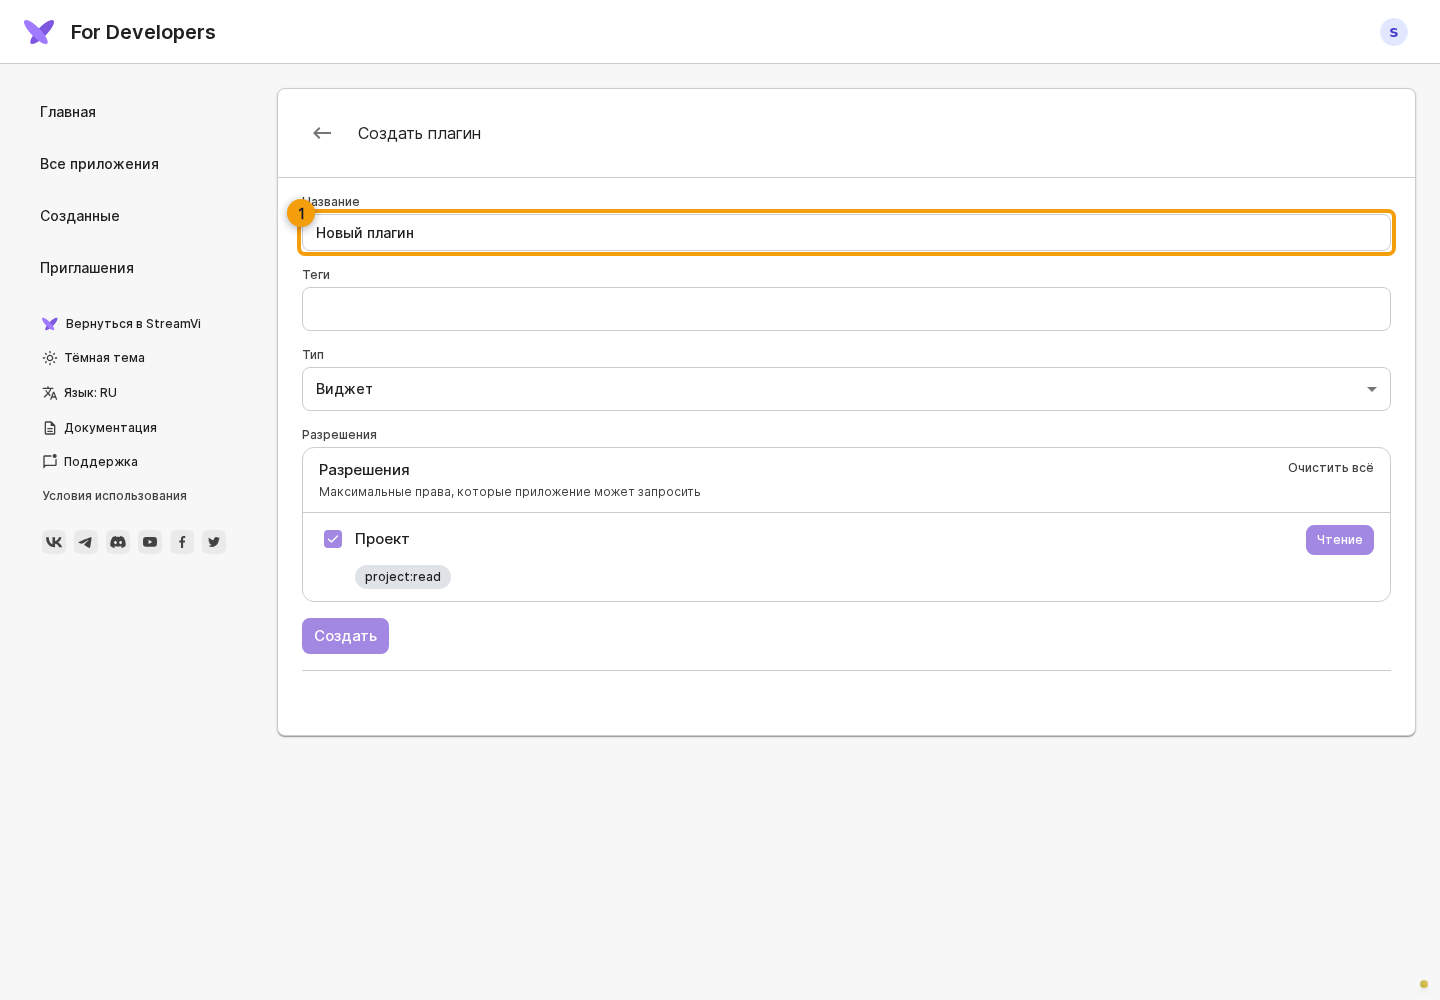Screen dimensions: 1440x1000
Task: Open Все приложения in the sidebar
Action: pos(99,164)
